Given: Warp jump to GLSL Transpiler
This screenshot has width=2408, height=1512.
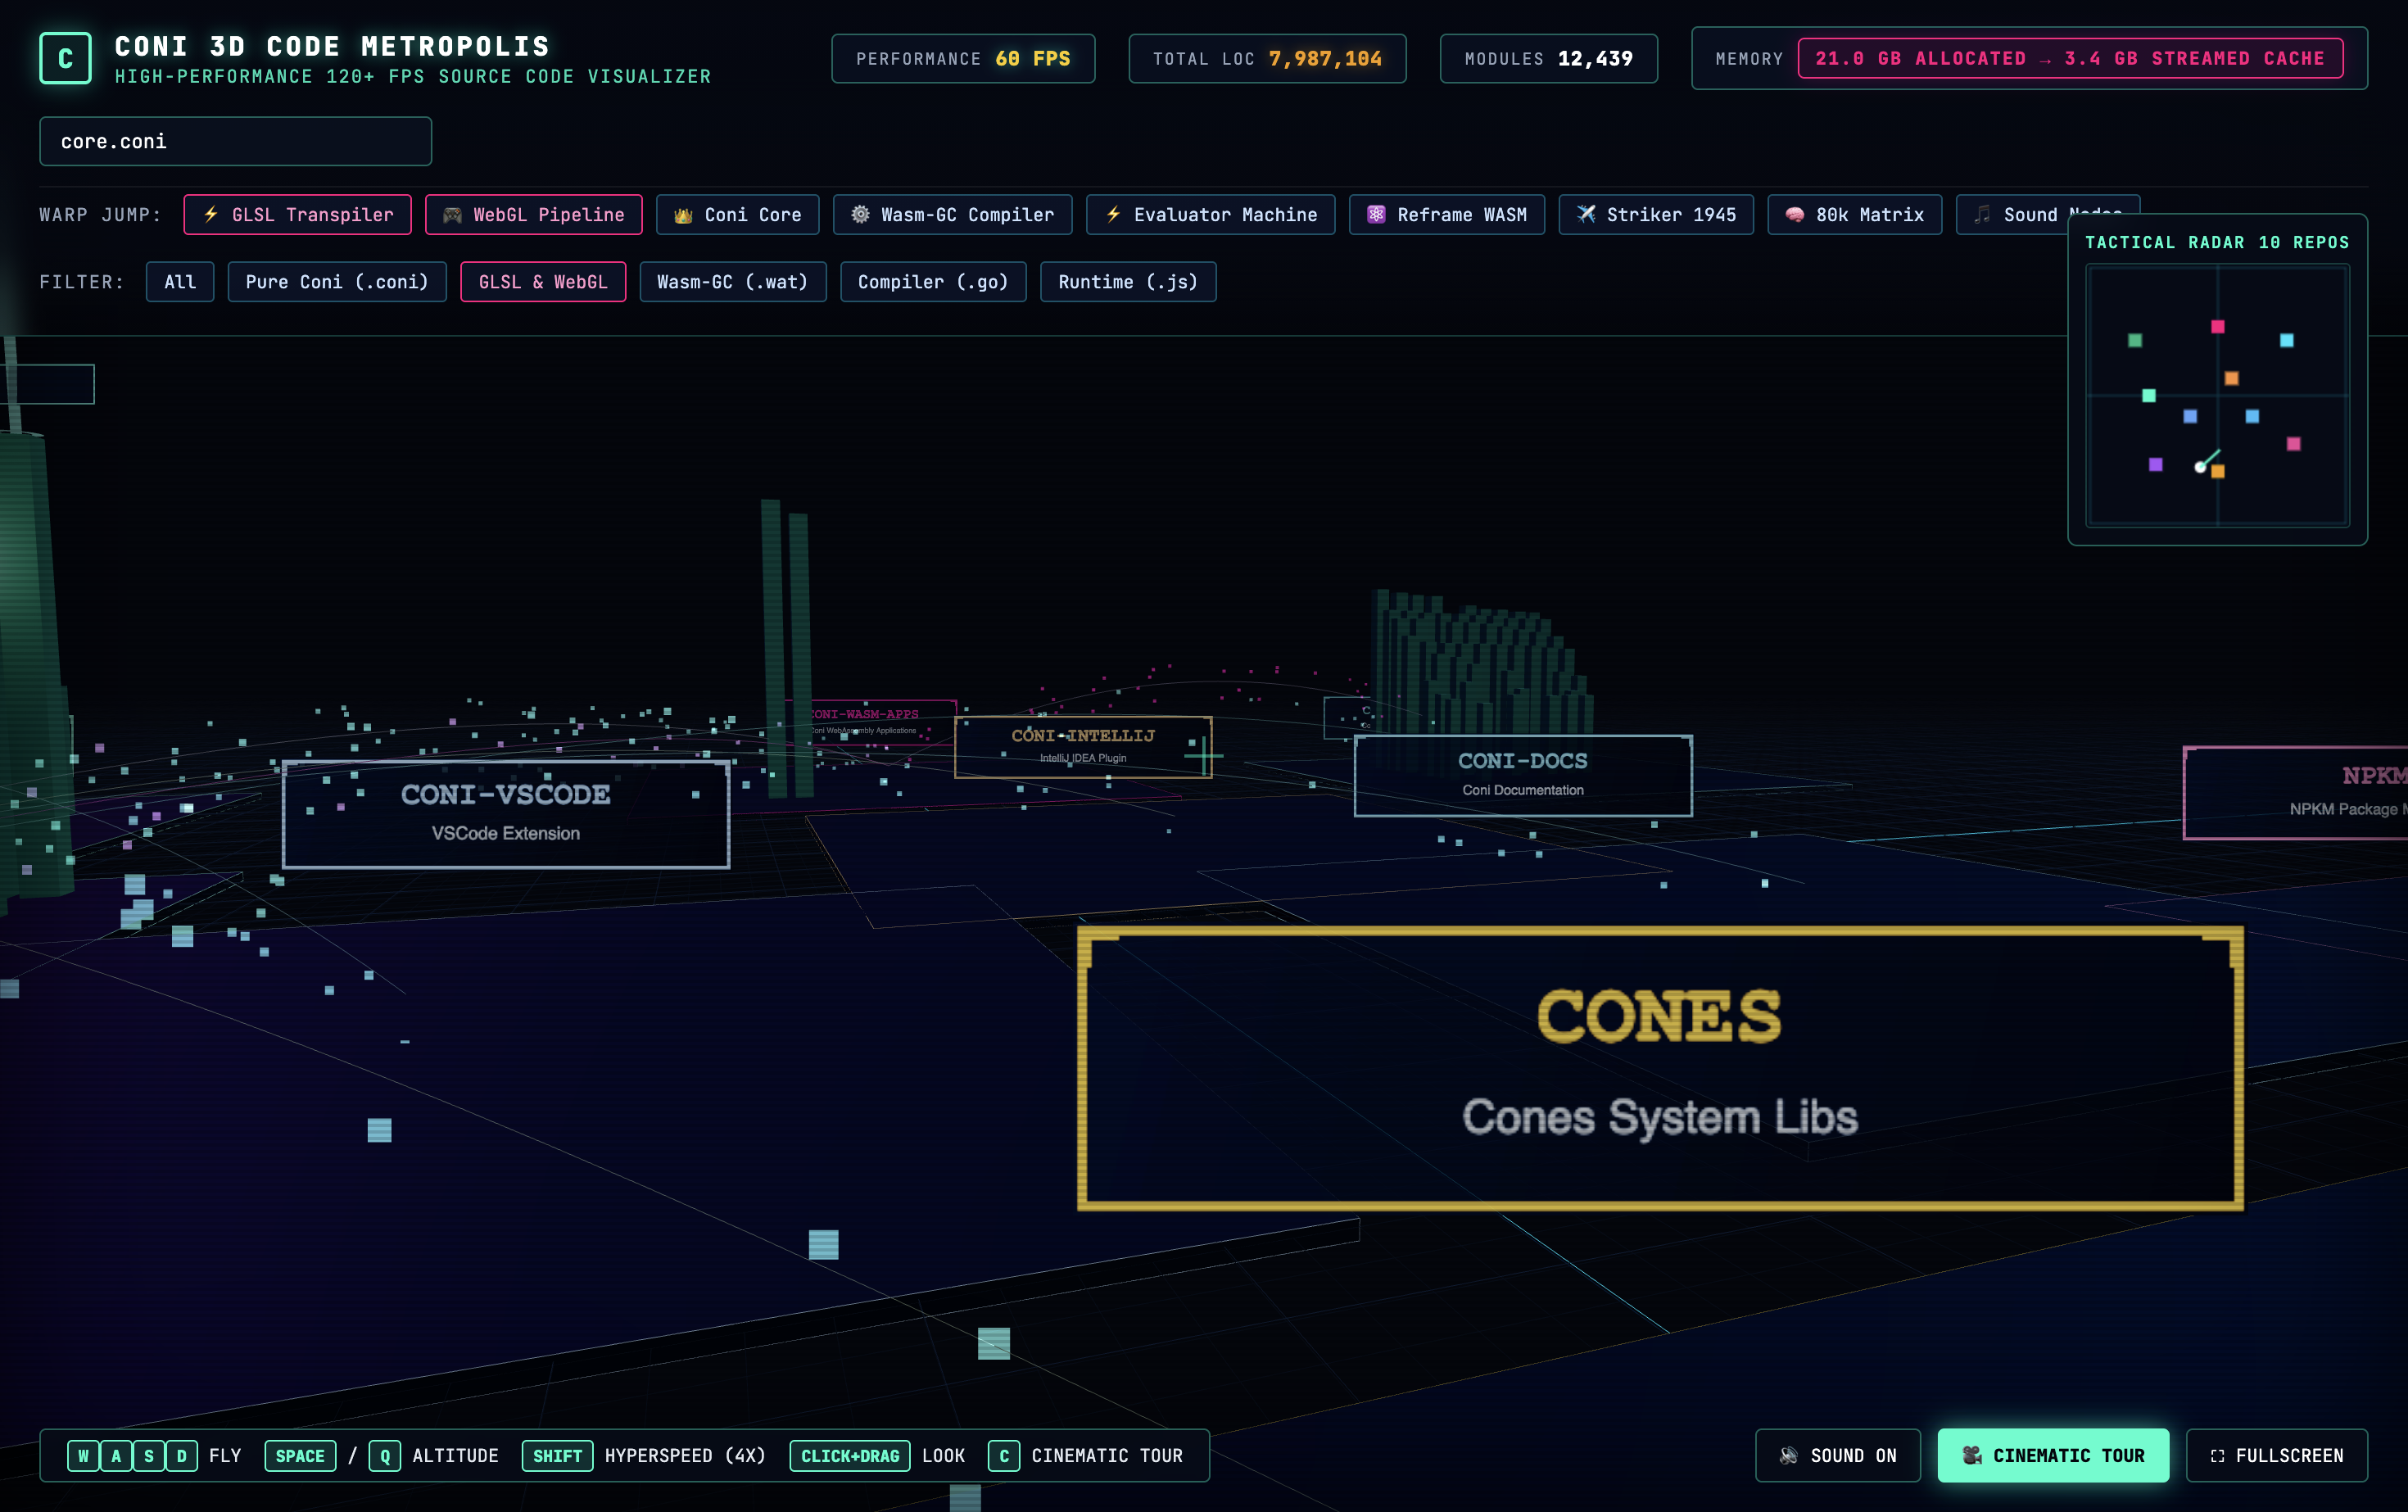Looking at the screenshot, I should pos(297,215).
